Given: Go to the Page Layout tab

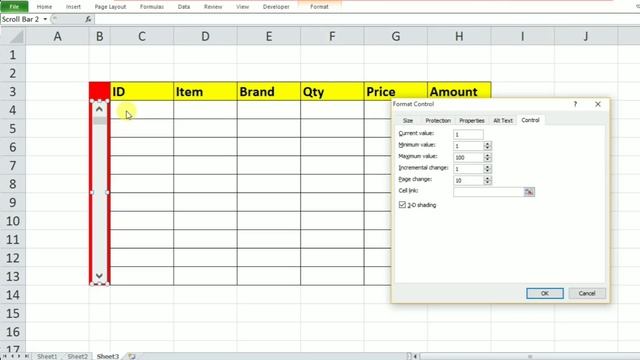Looking at the screenshot, I should point(110,7).
